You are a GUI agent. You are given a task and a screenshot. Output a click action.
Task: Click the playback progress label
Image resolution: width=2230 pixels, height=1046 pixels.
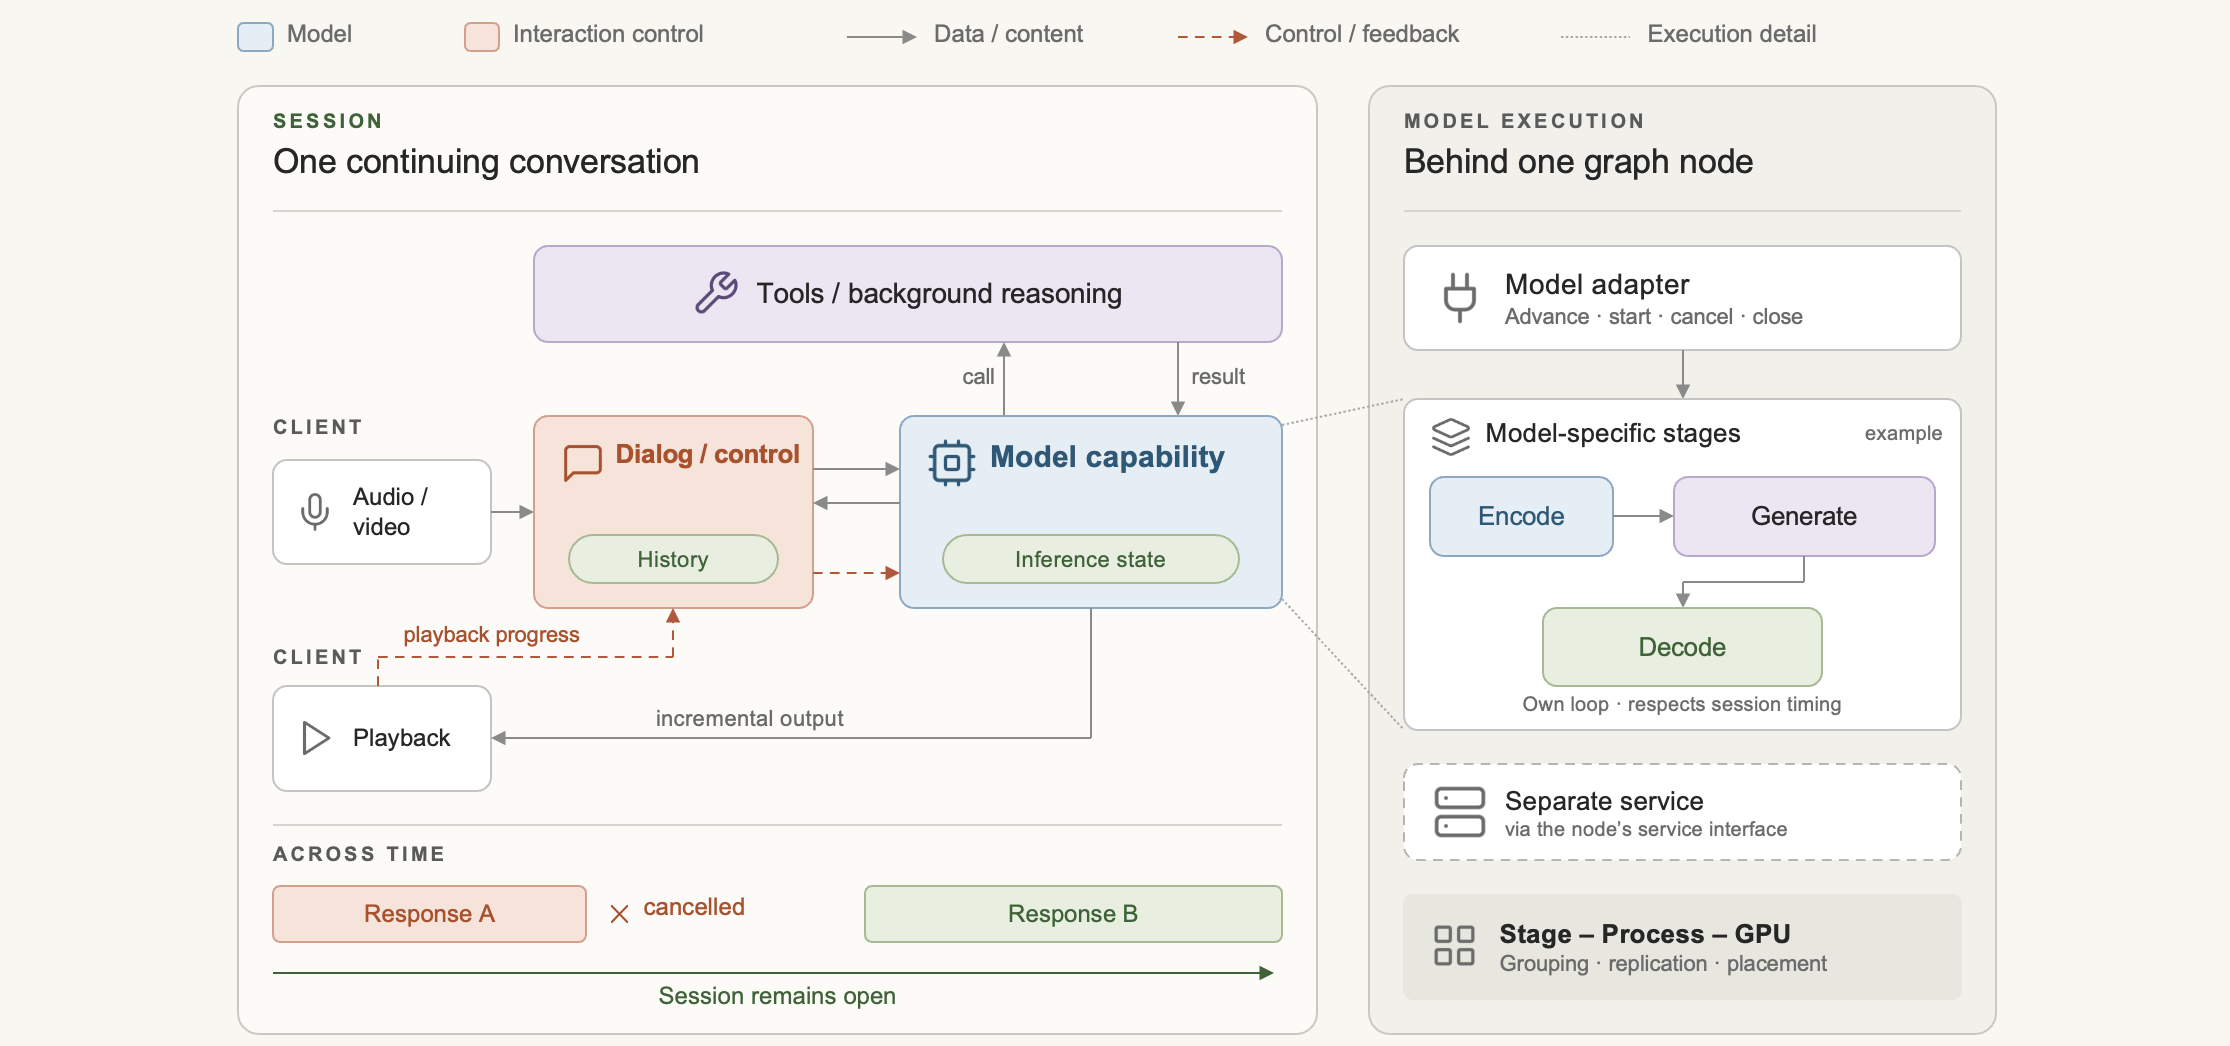491,635
